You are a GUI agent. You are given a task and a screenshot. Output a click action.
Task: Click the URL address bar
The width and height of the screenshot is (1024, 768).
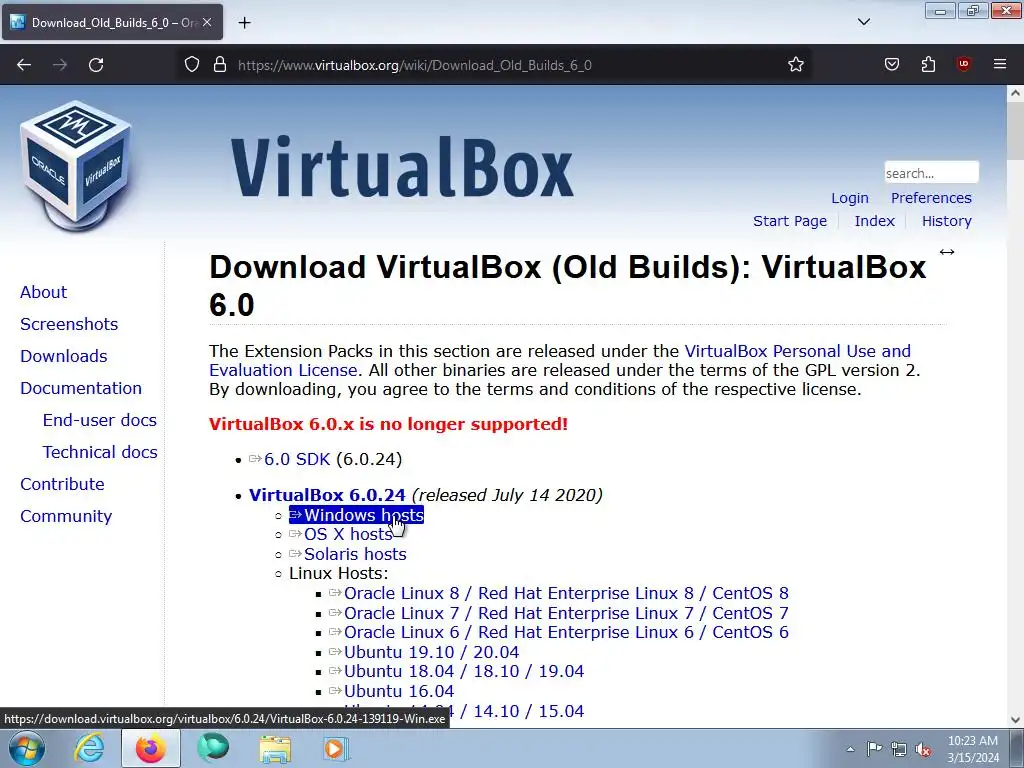496,65
